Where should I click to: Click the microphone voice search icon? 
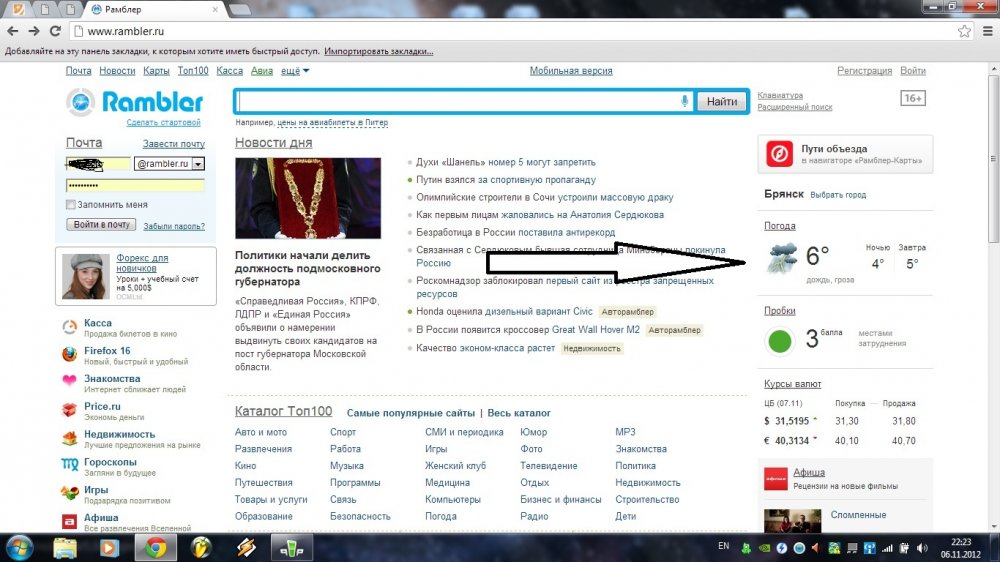coord(684,101)
